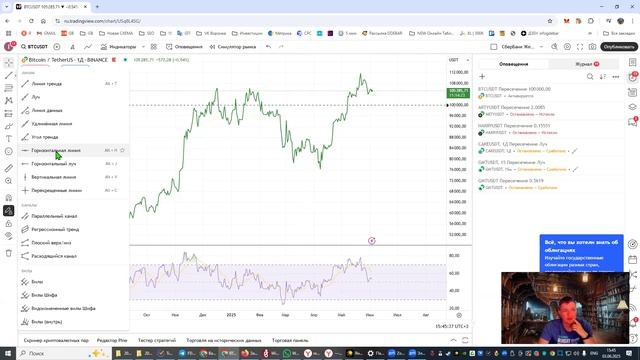Image resolution: width=640 pixels, height=360 pixels.
Task: Click the quick search icon in top toolbar
Action: 554,47
